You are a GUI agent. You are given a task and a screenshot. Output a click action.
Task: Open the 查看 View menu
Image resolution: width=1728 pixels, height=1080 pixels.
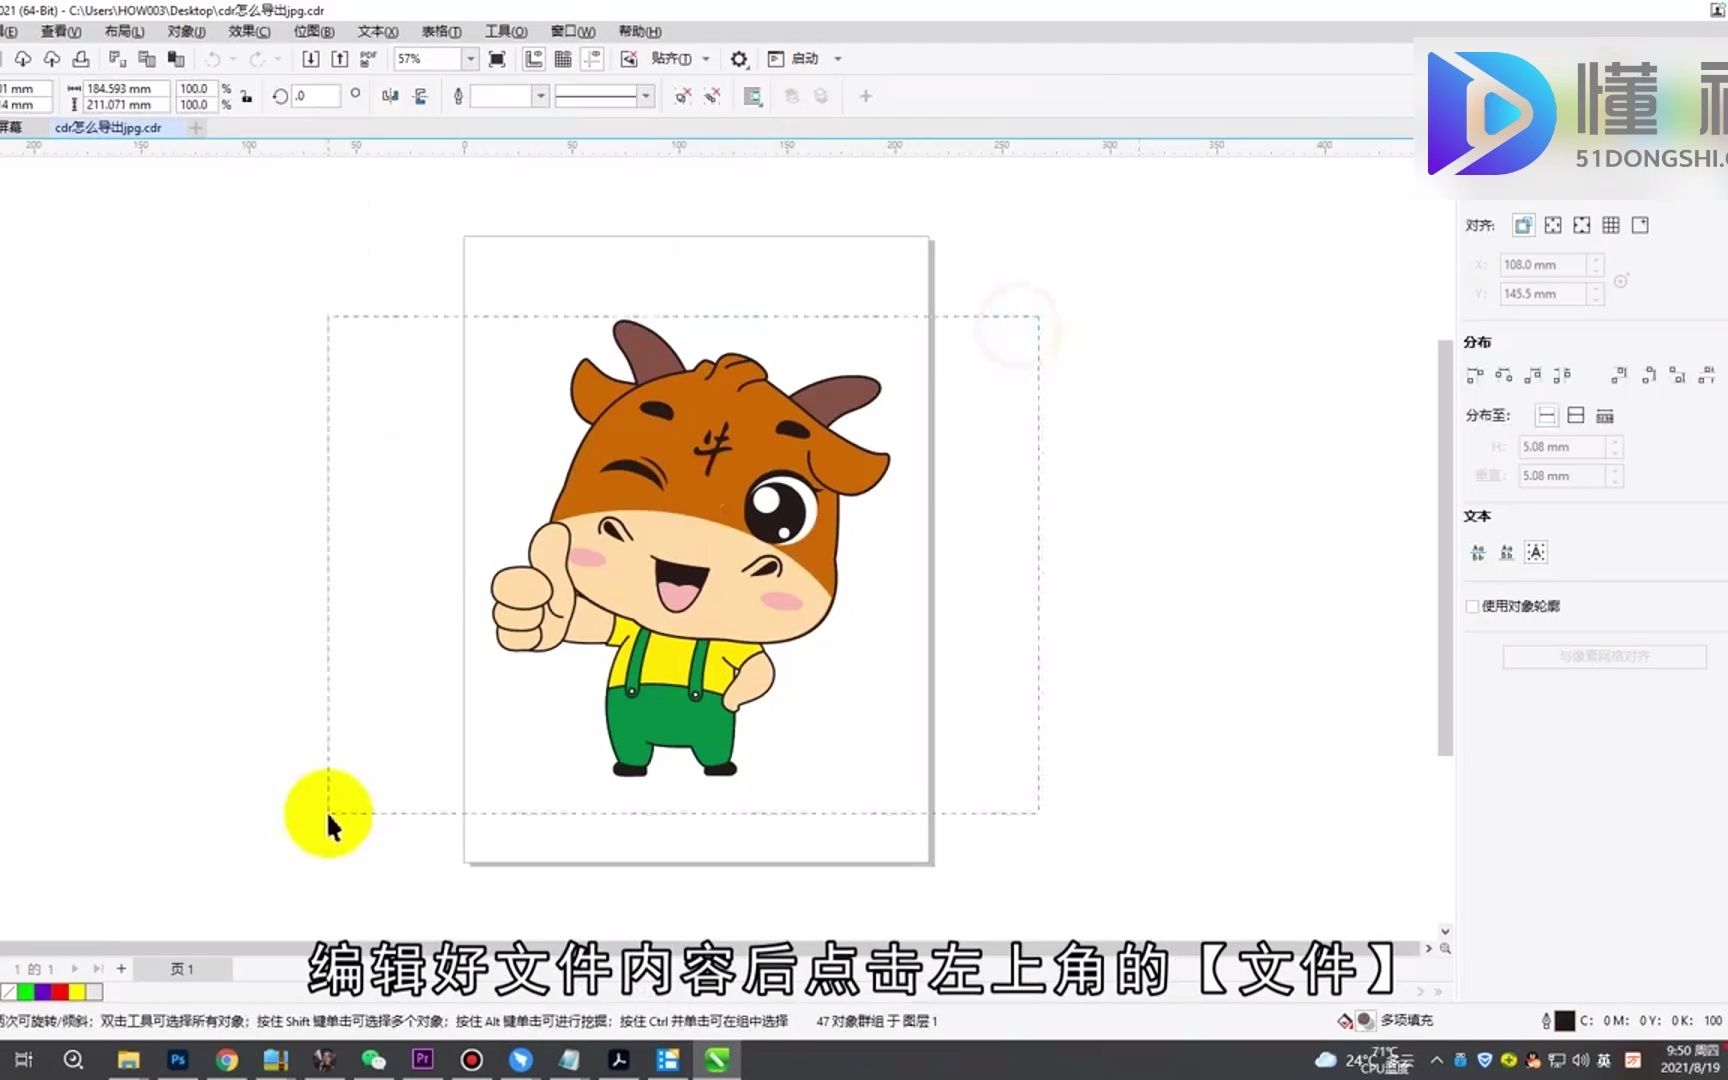coord(60,32)
